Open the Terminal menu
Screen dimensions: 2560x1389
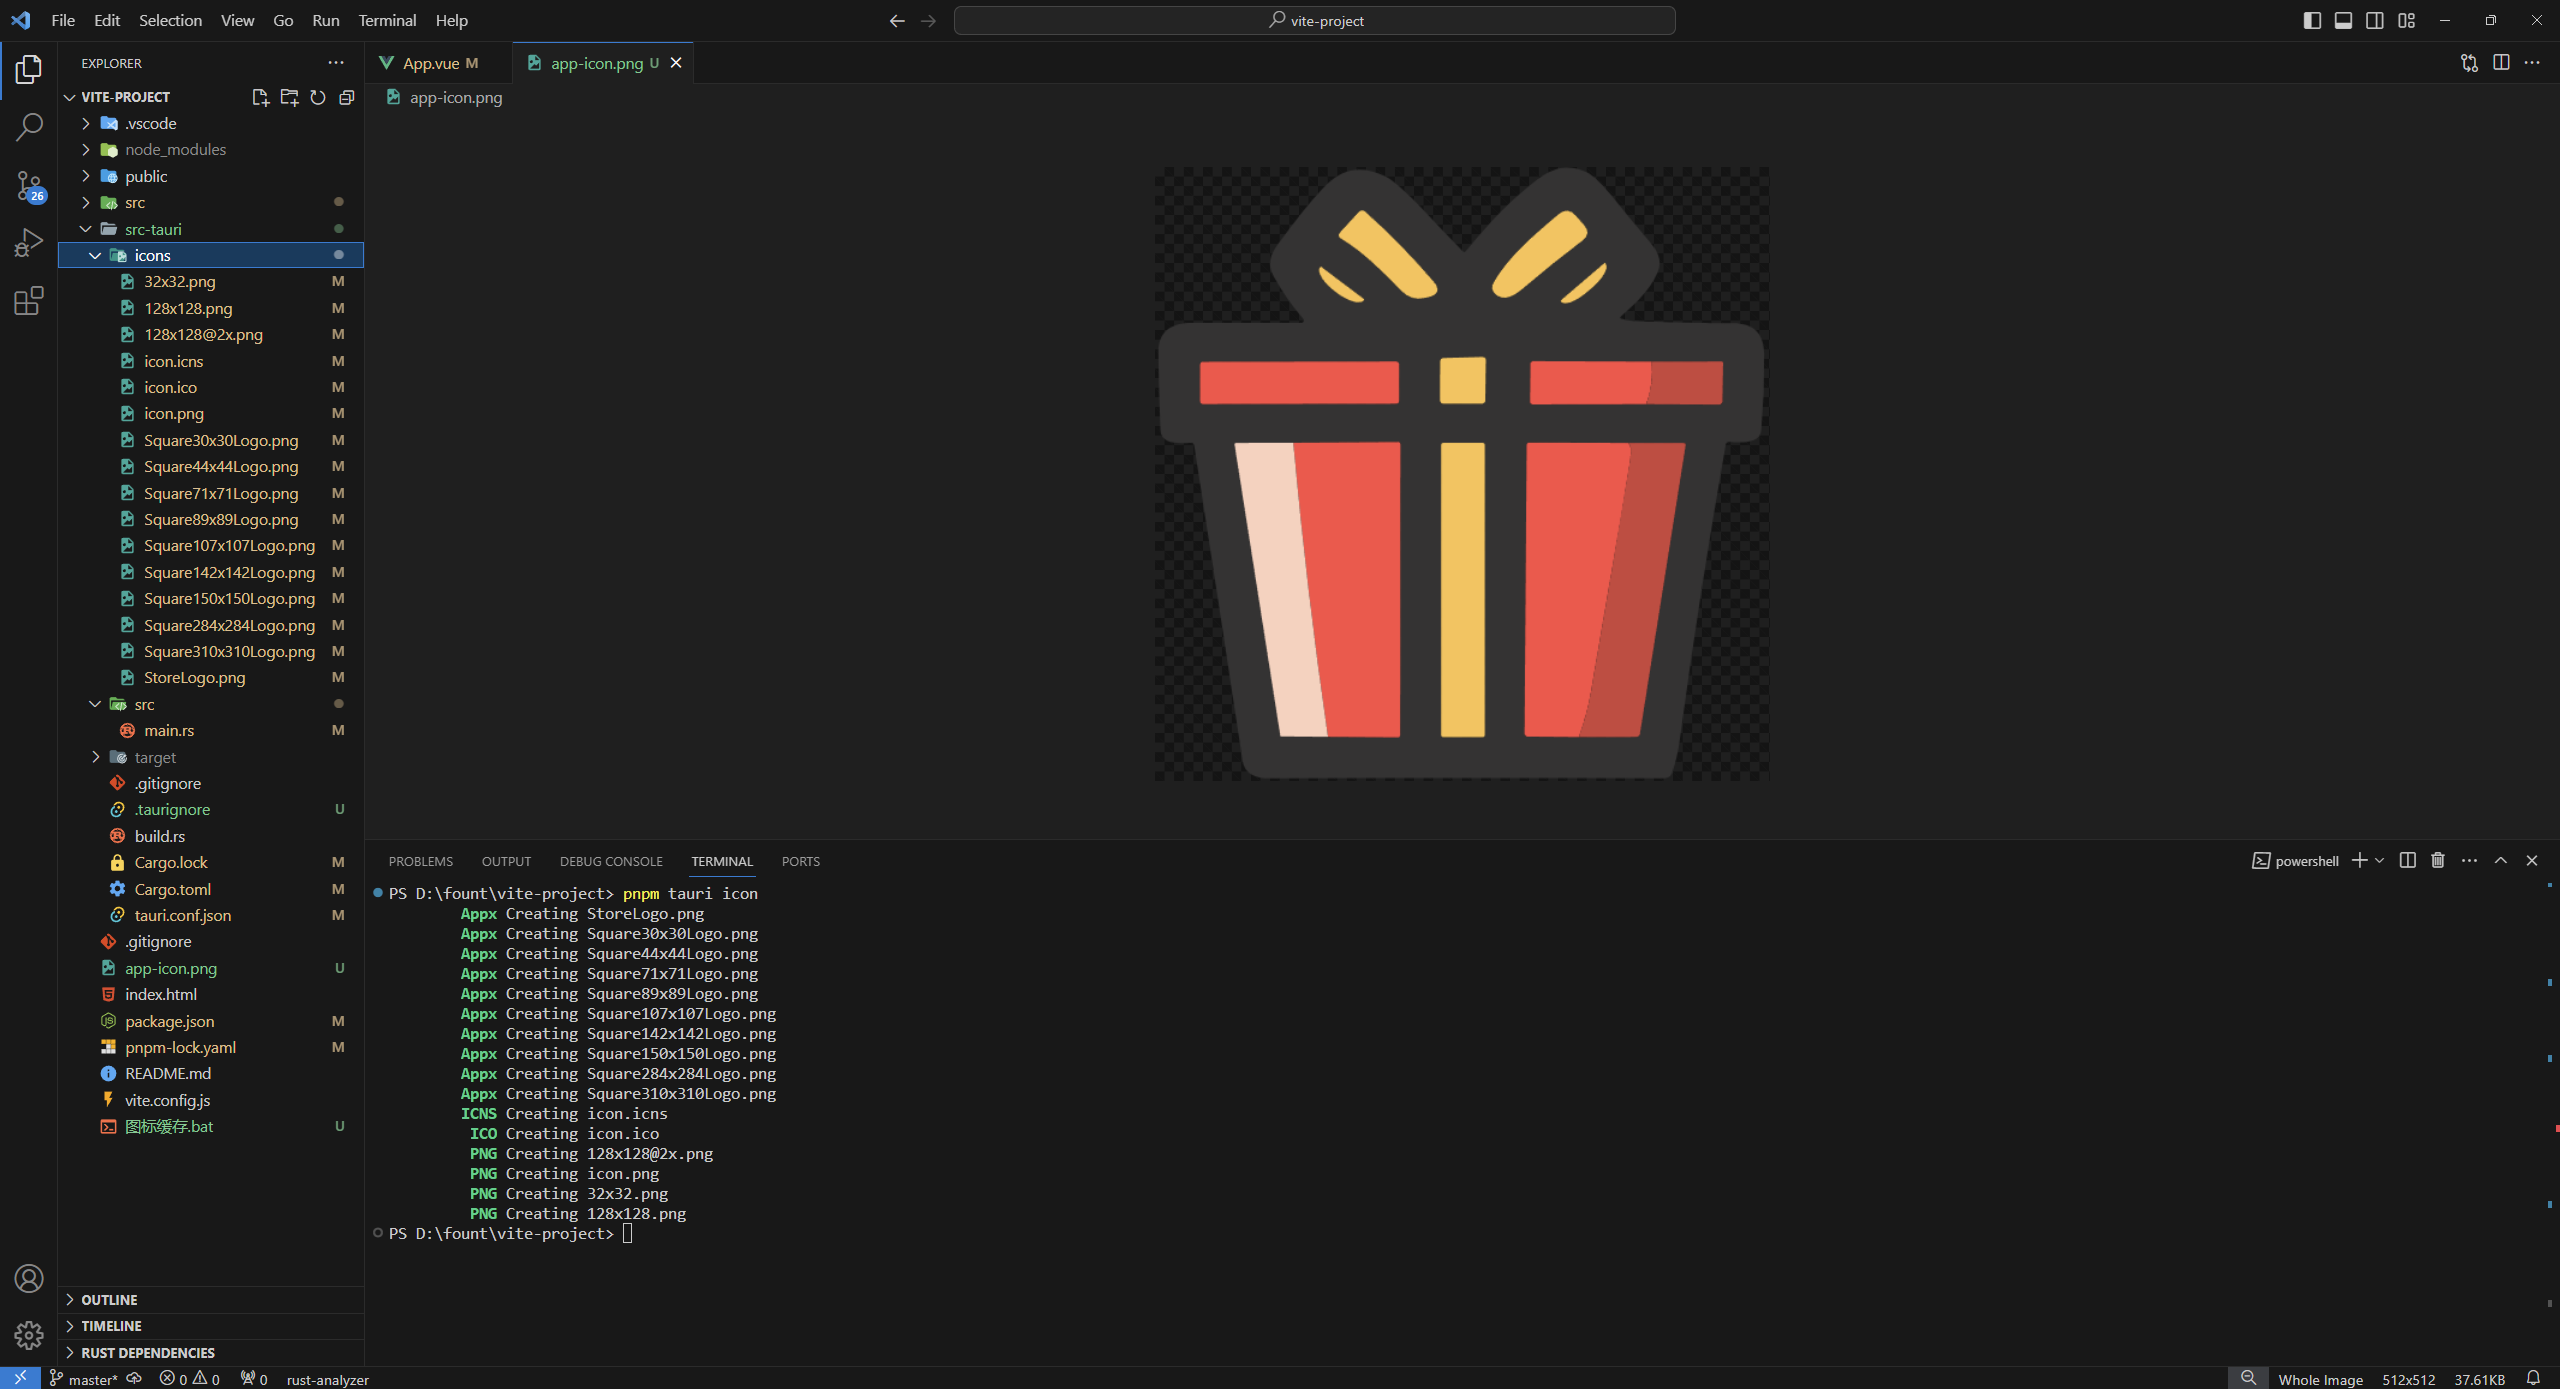387,20
